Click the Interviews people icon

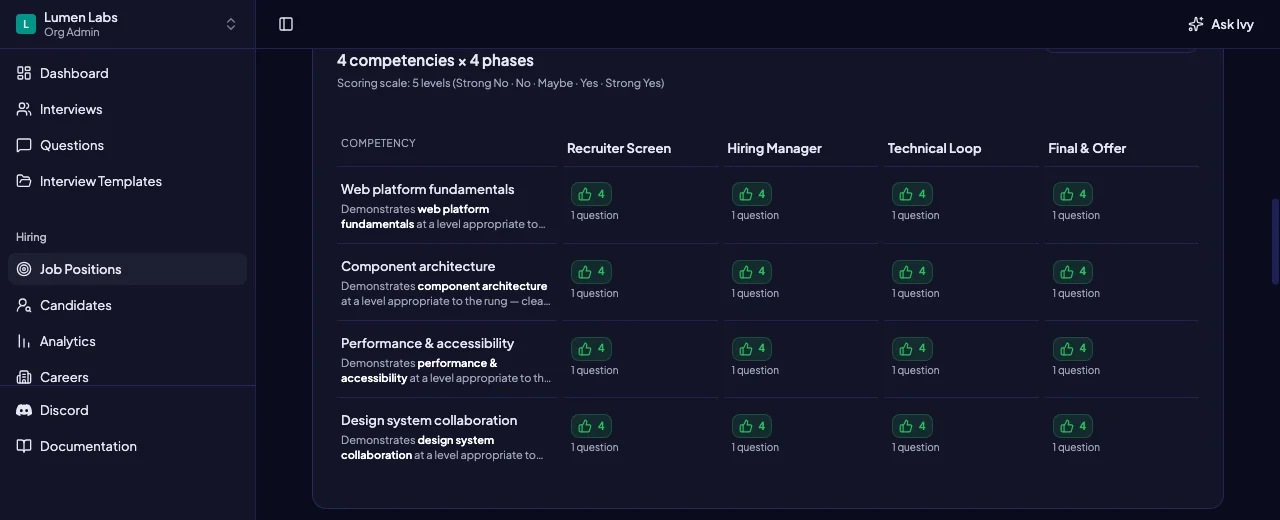(24, 109)
